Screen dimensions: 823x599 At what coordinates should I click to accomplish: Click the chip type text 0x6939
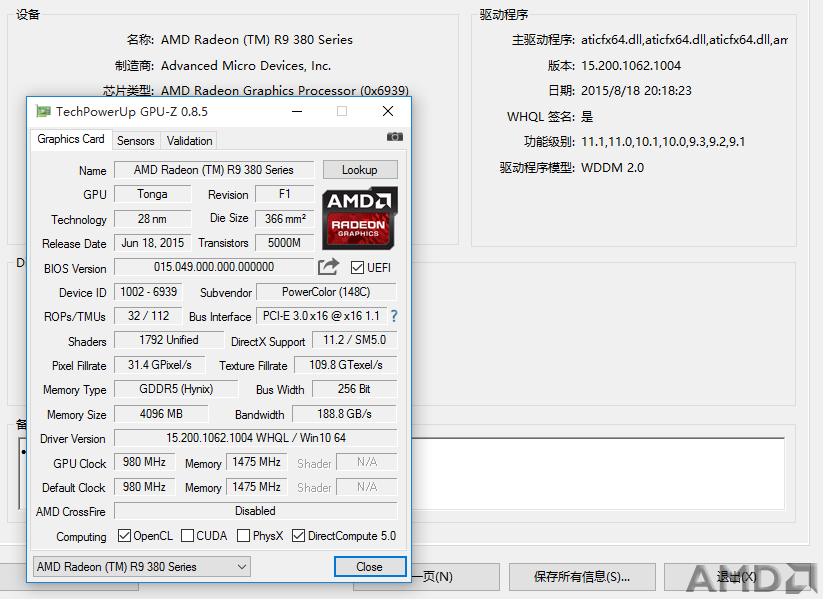(x=285, y=91)
